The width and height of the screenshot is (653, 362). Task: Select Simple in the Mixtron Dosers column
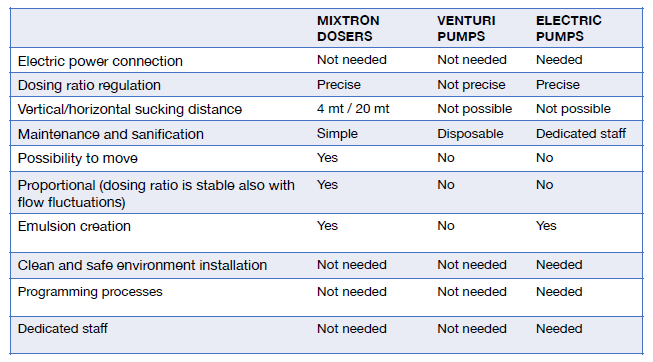tap(337, 134)
